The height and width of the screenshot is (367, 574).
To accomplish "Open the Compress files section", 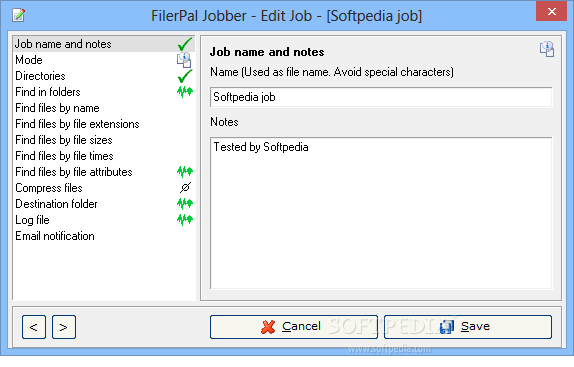I will [104, 188].
